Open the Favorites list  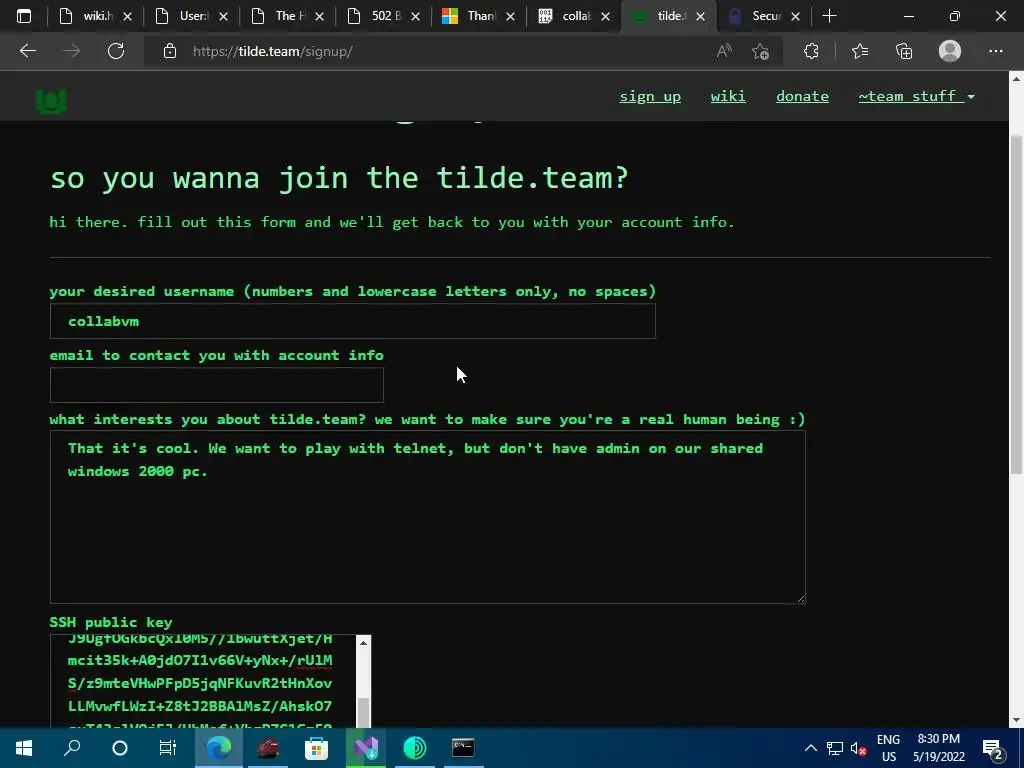pos(860,51)
